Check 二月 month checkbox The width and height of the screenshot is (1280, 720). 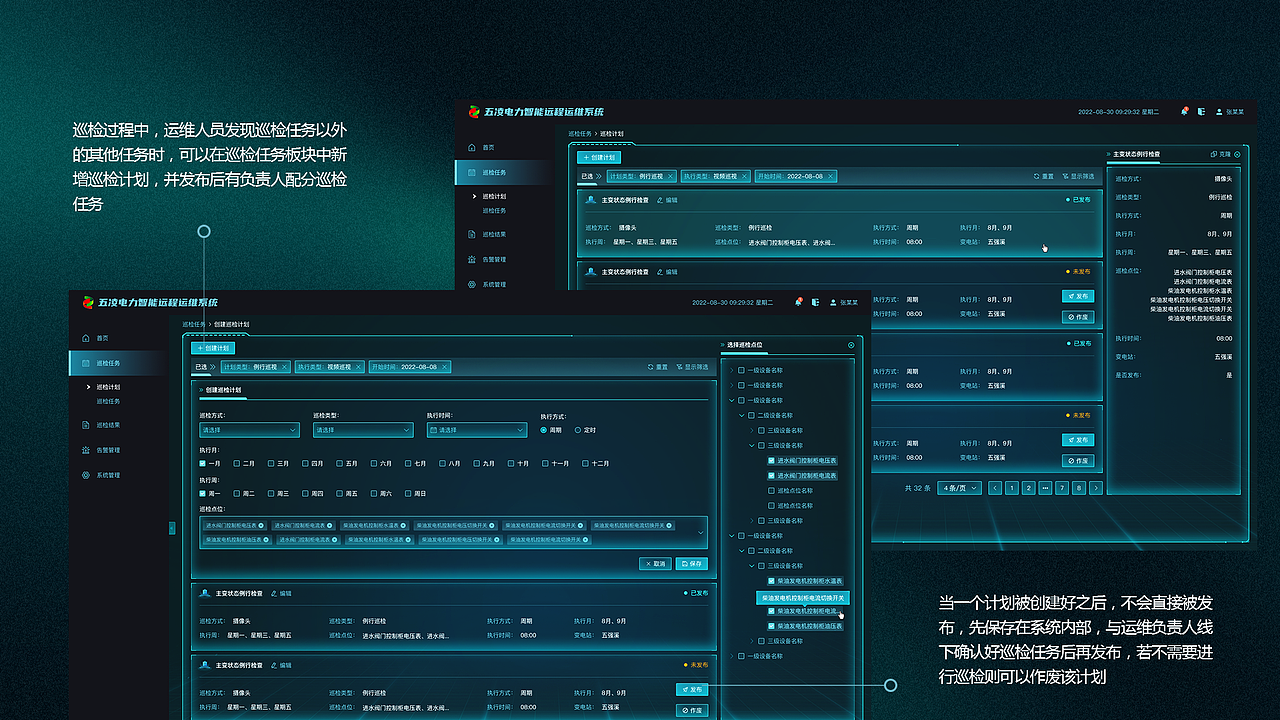click(237, 463)
